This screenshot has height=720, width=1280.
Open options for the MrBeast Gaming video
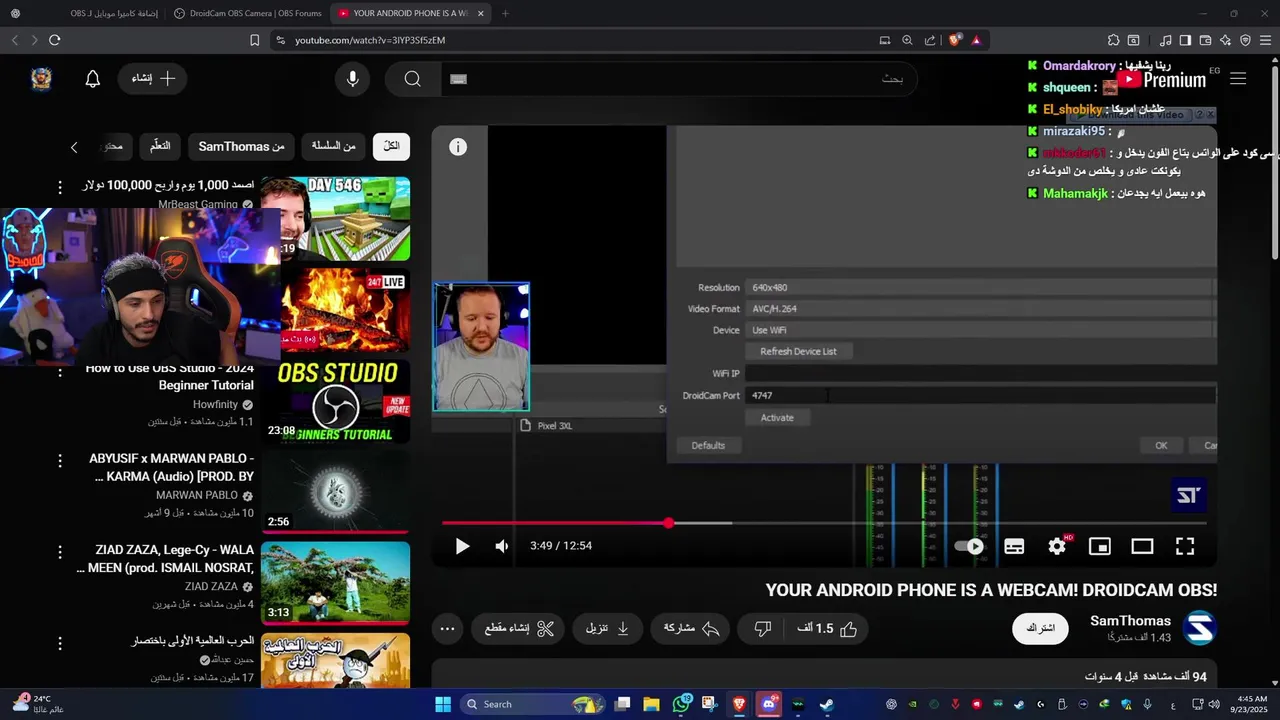click(60, 187)
